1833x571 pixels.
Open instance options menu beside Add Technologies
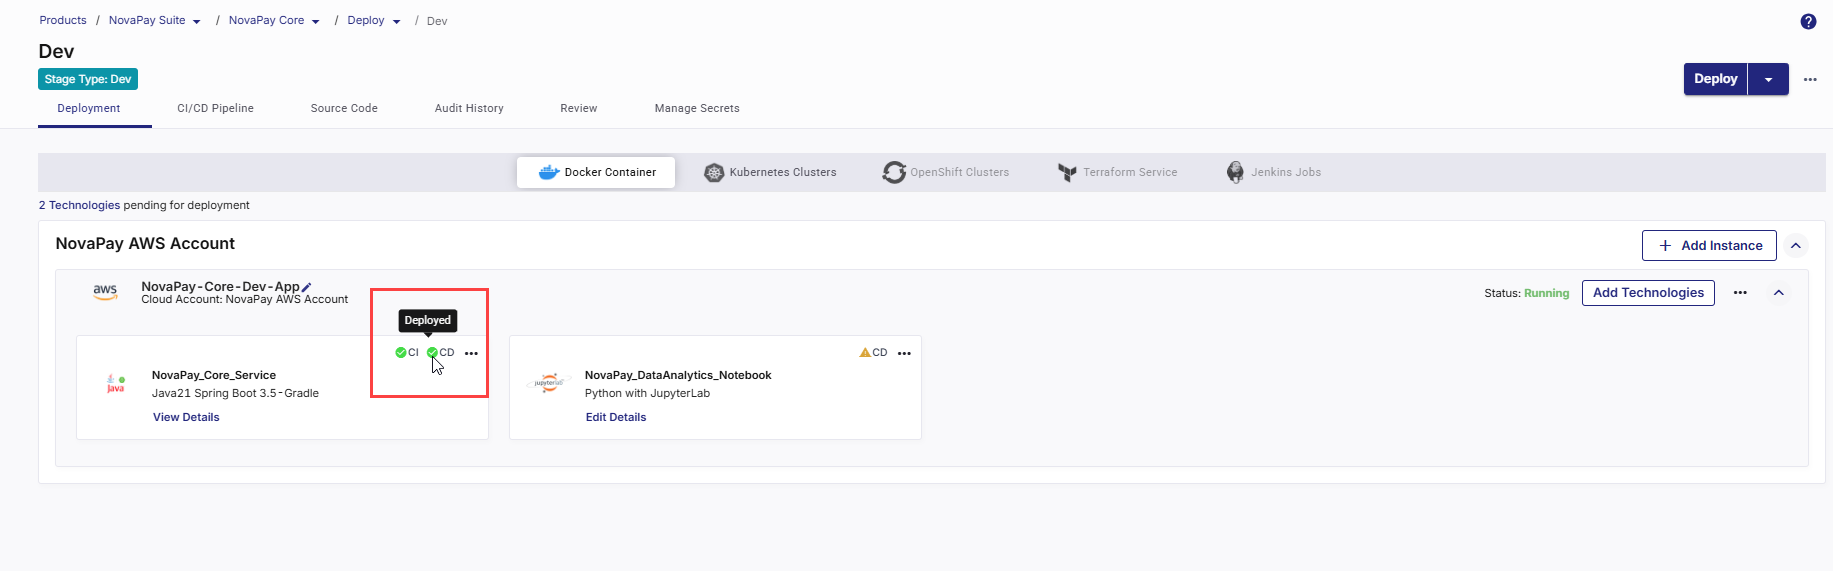(x=1740, y=293)
